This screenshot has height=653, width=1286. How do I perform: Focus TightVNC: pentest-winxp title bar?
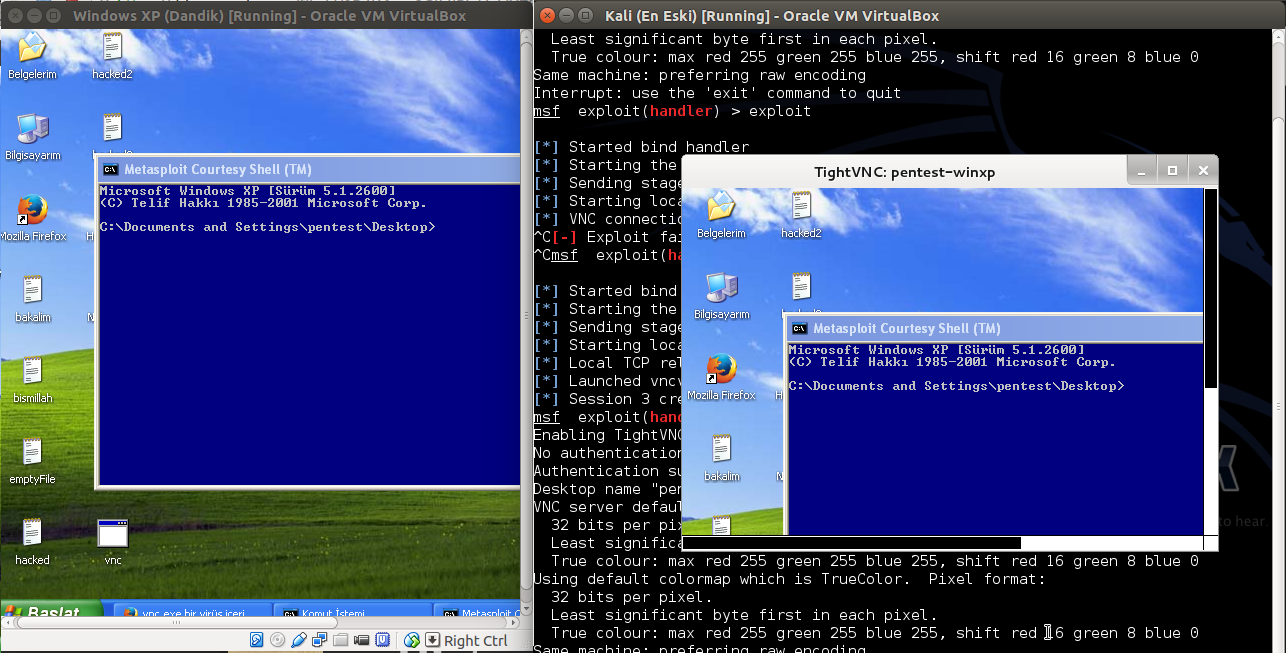905,172
